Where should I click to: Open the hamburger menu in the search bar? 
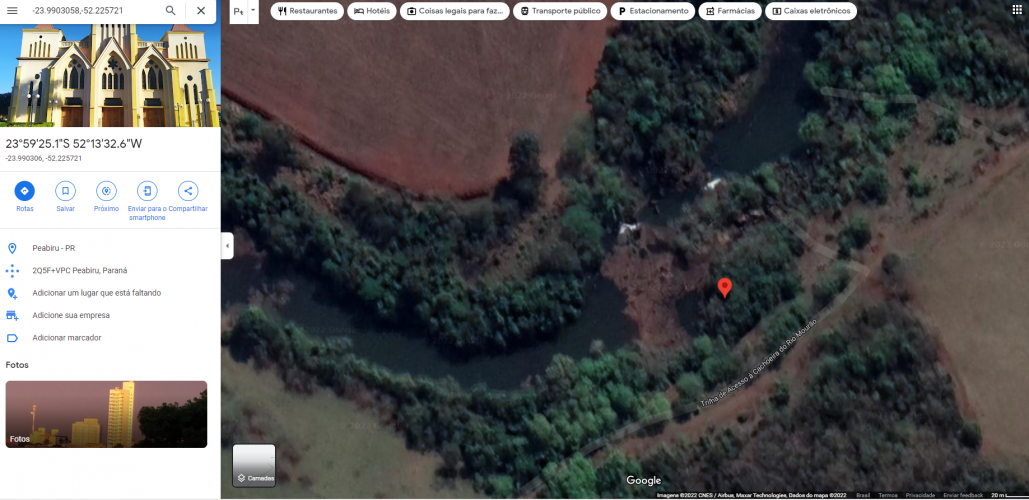[12, 10]
